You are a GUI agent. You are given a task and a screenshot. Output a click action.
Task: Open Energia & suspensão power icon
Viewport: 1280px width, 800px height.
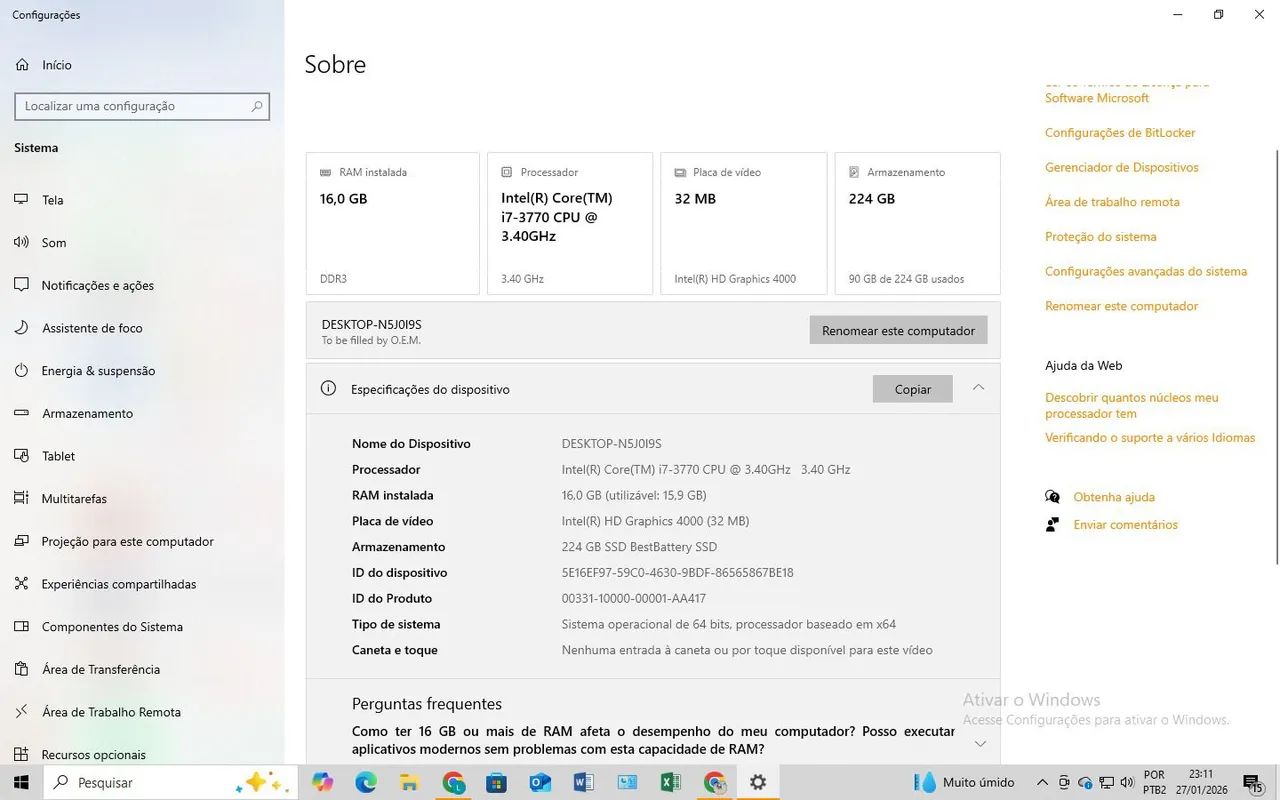(22, 370)
